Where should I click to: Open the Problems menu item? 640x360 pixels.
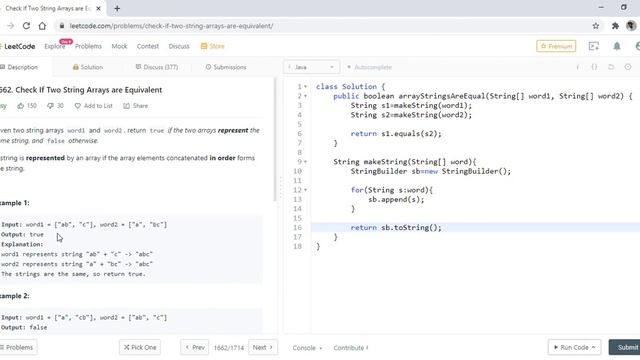[x=88, y=46]
